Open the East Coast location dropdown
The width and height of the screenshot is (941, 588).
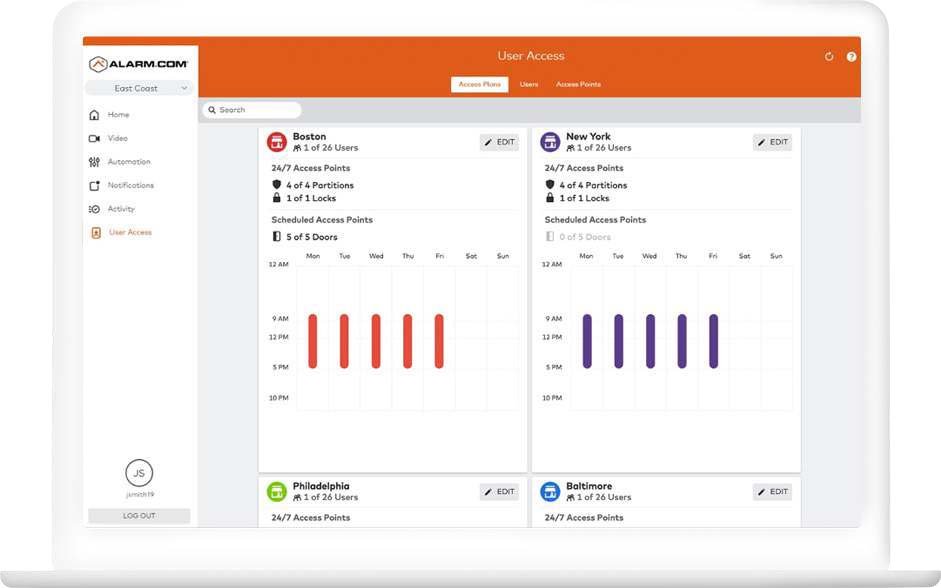click(137, 88)
